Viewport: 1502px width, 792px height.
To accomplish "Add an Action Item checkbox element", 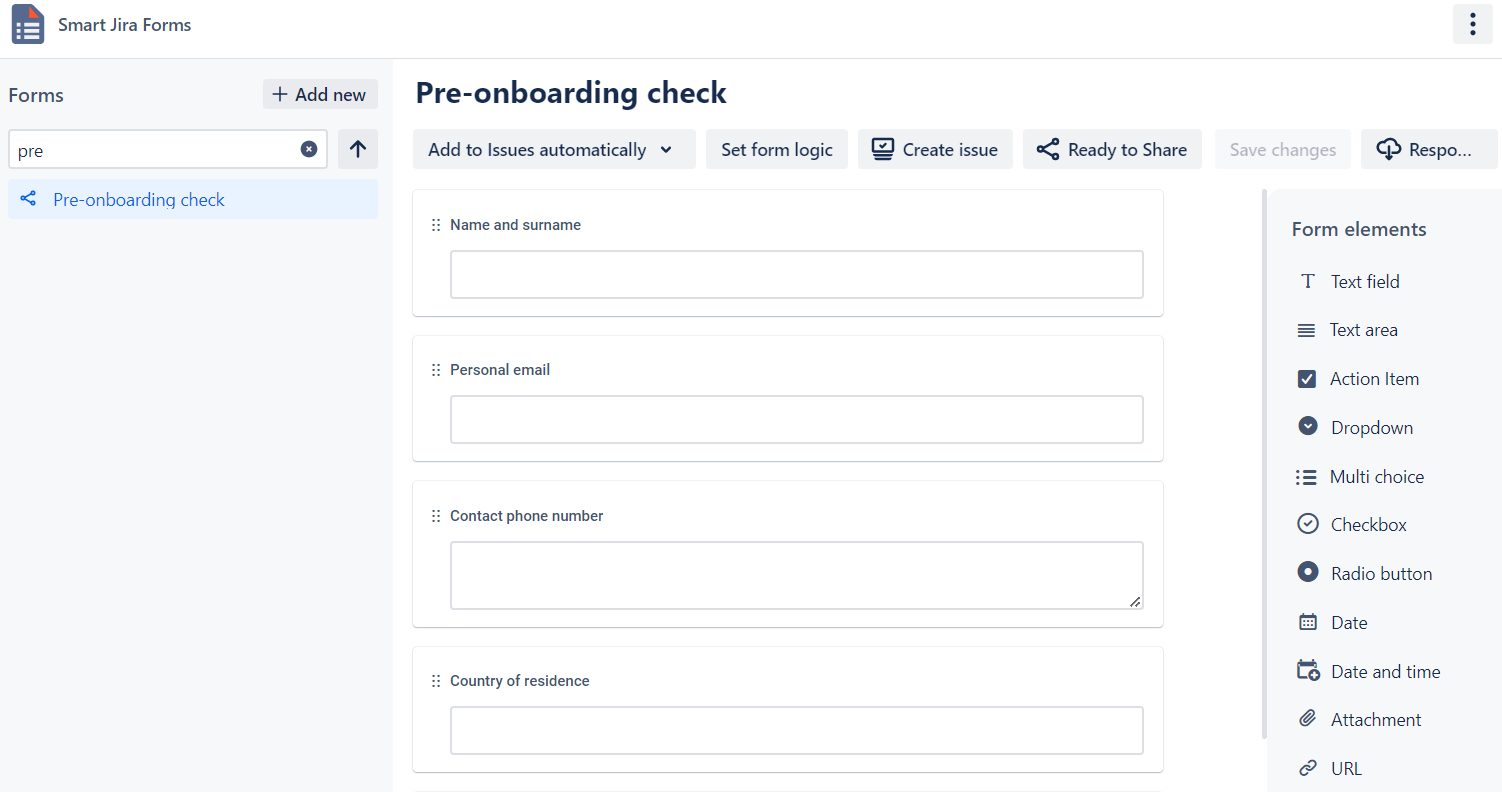I will [x=1373, y=379].
